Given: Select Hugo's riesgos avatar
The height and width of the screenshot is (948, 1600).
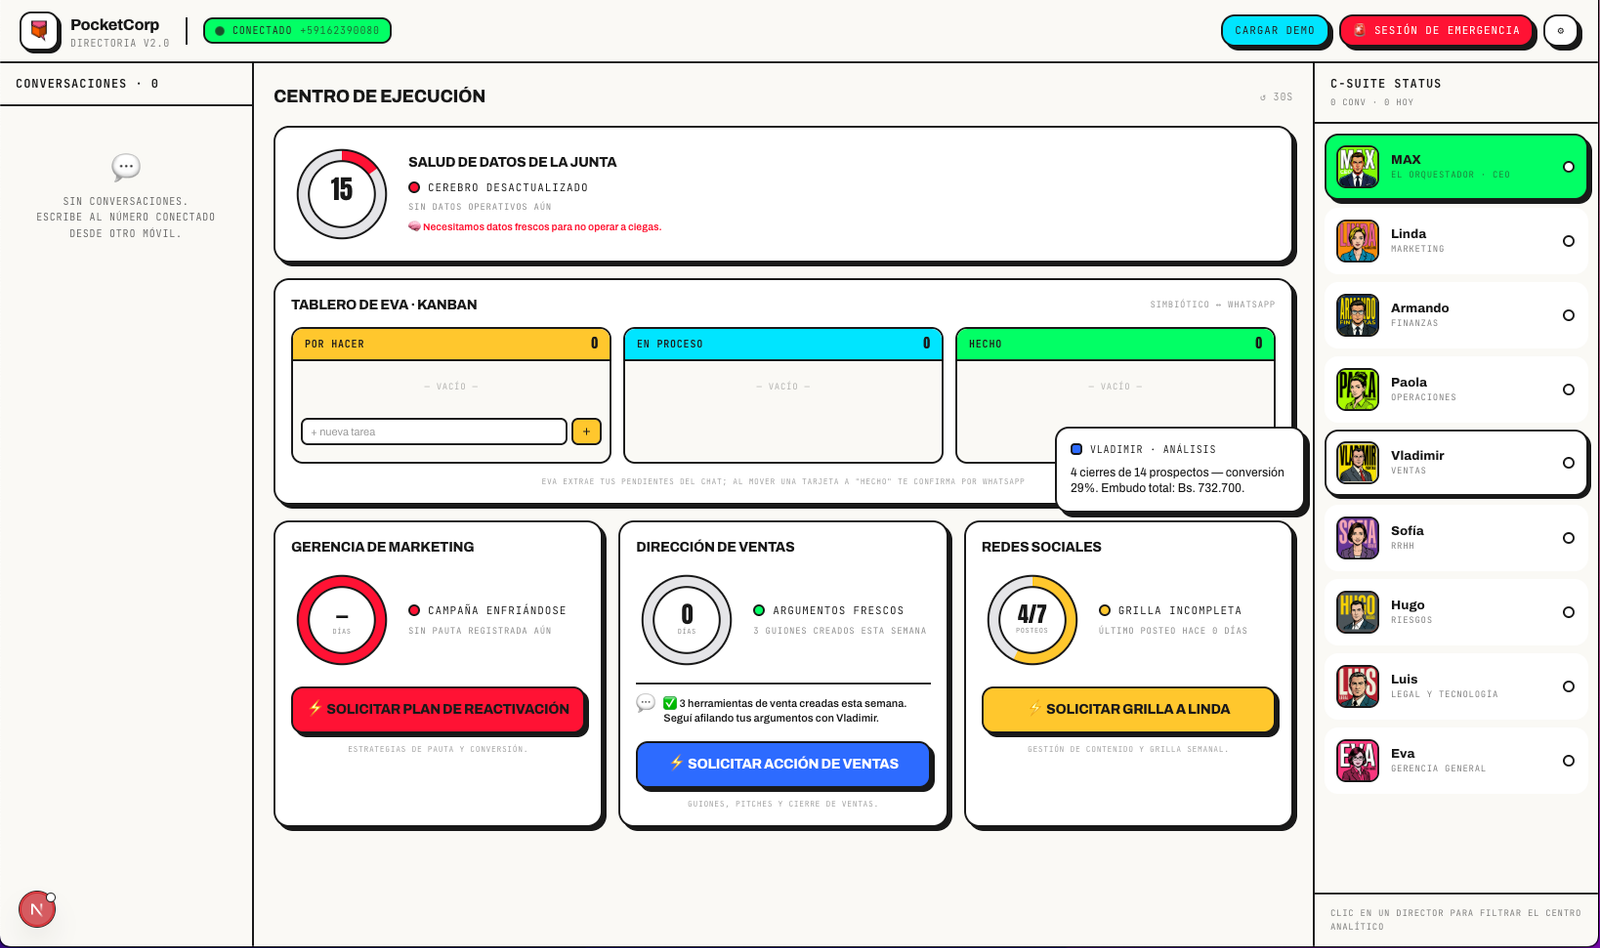Looking at the screenshot, I should pyautogui.click(x=1357, y=612).
